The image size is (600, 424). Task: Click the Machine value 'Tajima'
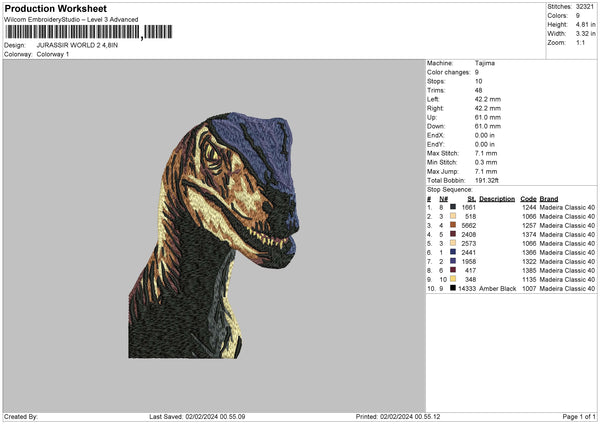click(x=485, y=63)
